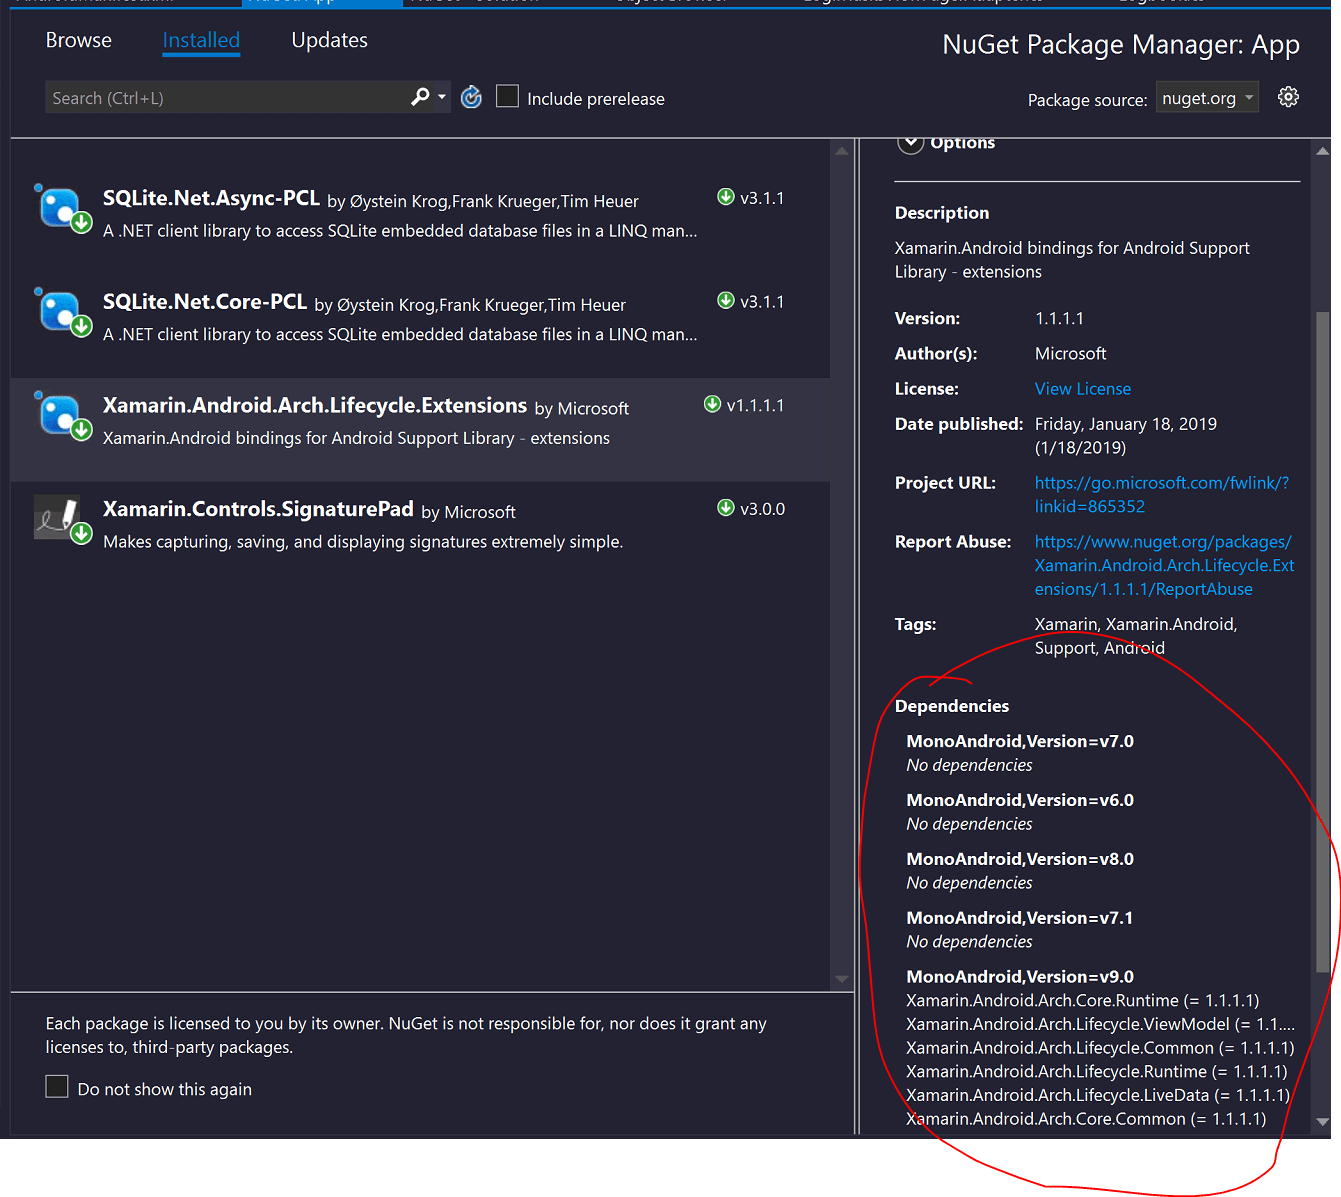The image size is (1341, 1197).
Task: Click the v3.0.0 version label
Action: point(762,509)
